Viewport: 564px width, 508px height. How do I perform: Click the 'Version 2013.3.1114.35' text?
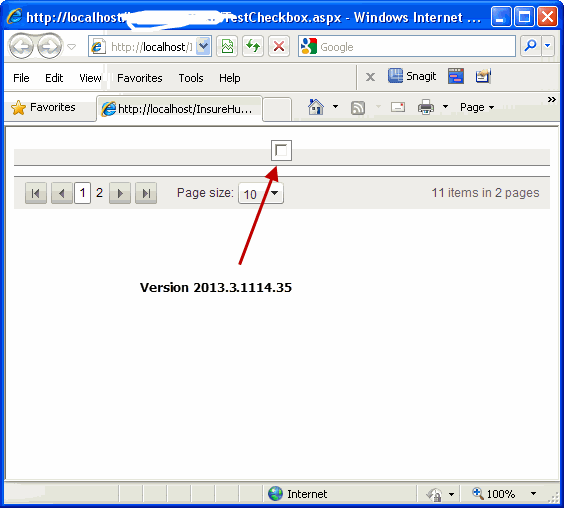[216, 287]
